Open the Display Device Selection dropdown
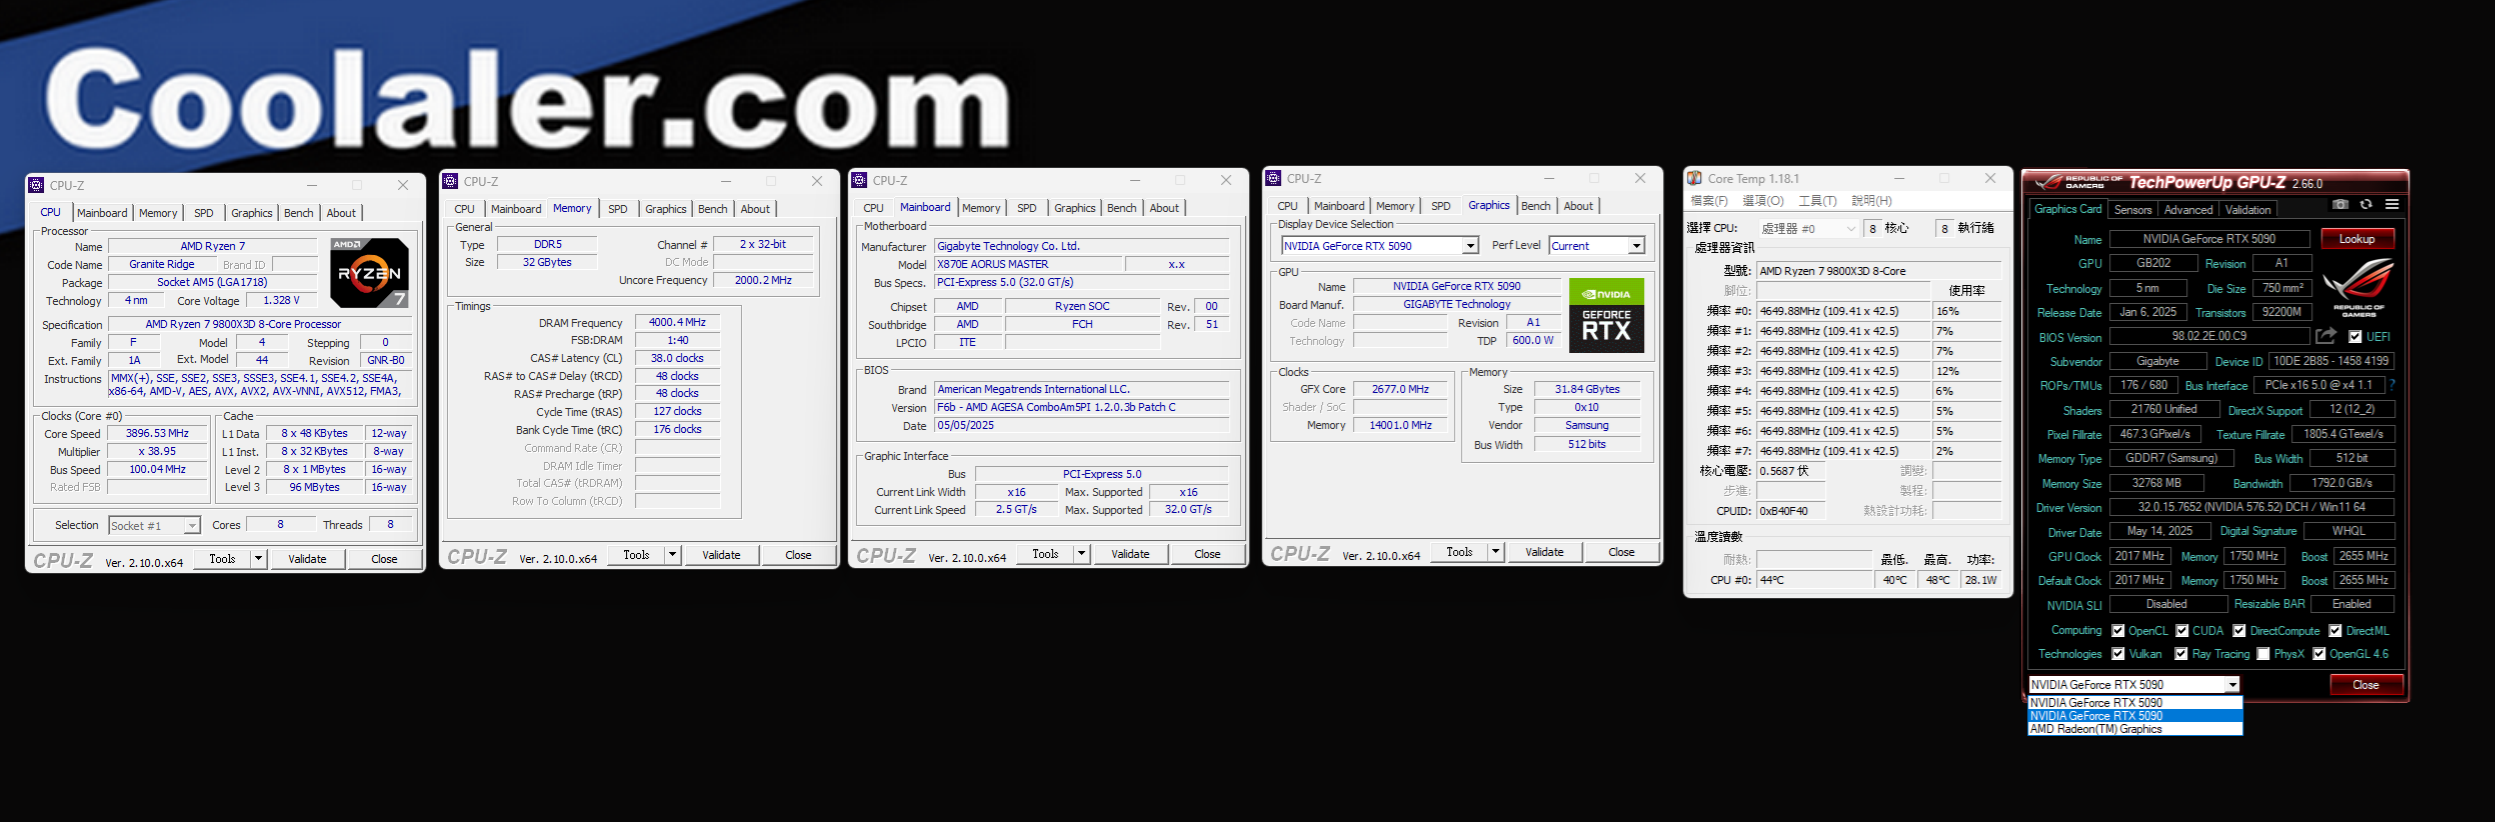The image size is (2495, 822). (1380, 246)
